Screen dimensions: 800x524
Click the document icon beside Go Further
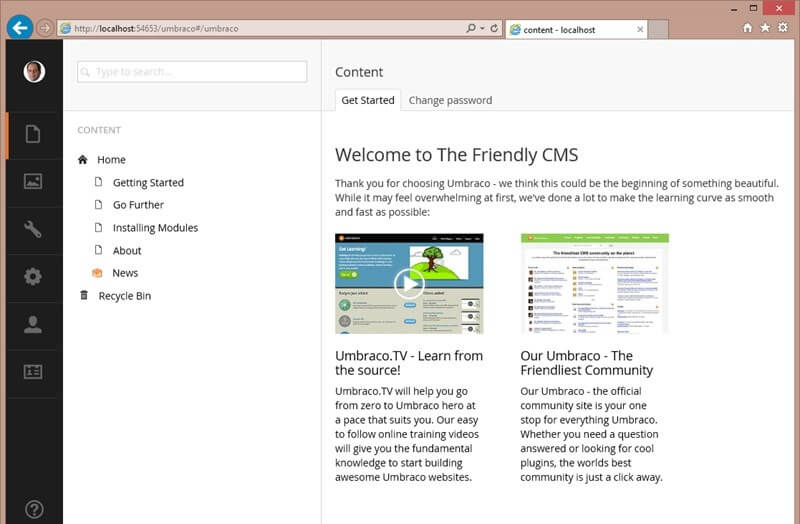[x=98, y=204]
